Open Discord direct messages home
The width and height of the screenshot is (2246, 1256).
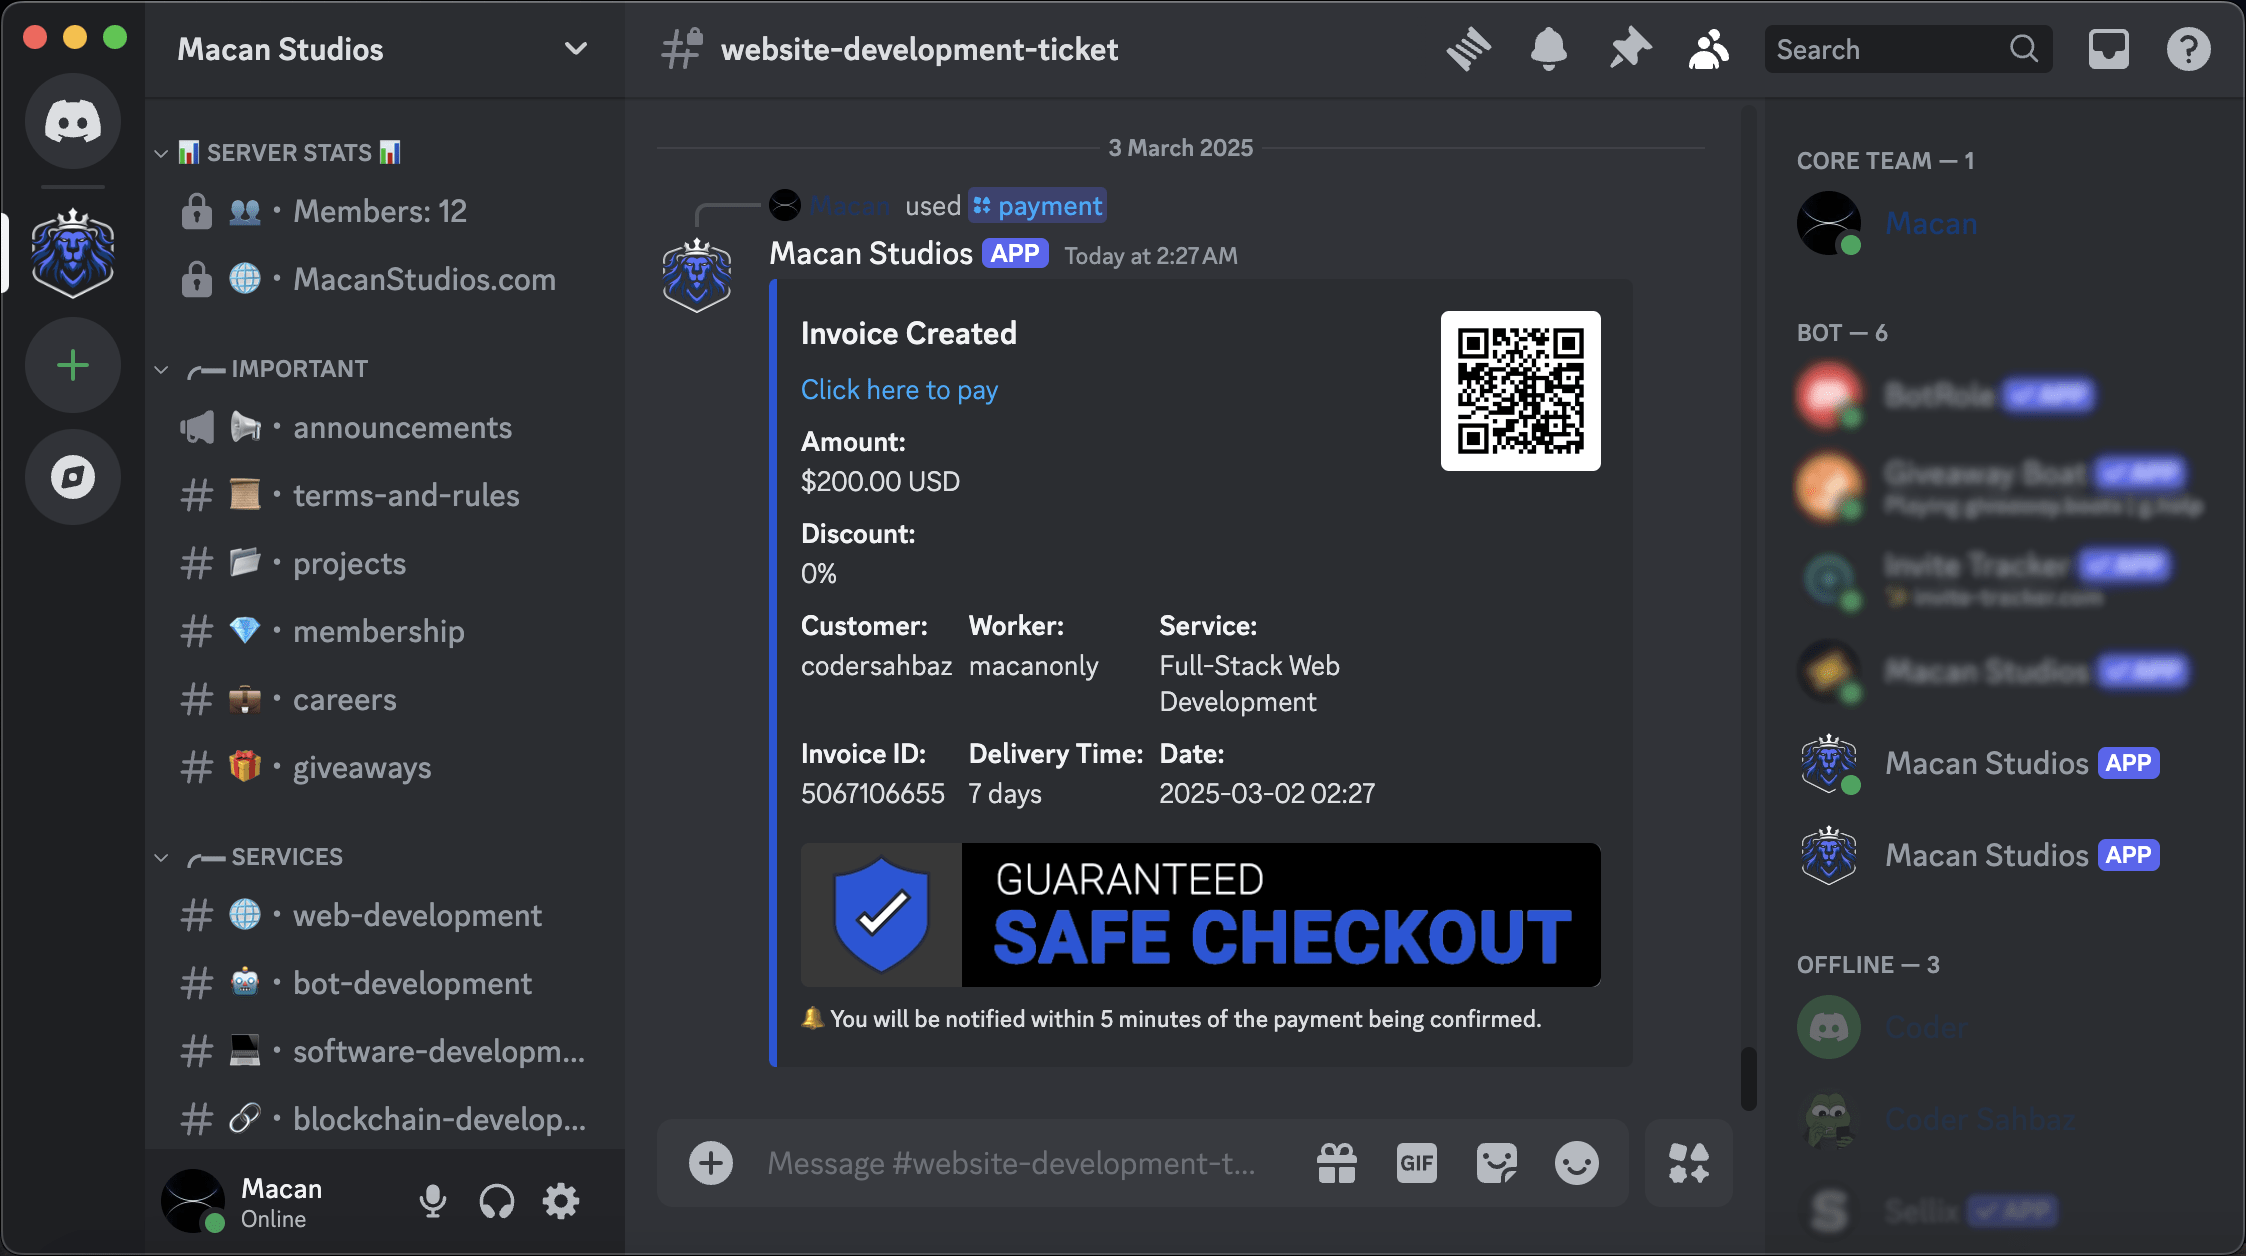[x=73, y=121]
